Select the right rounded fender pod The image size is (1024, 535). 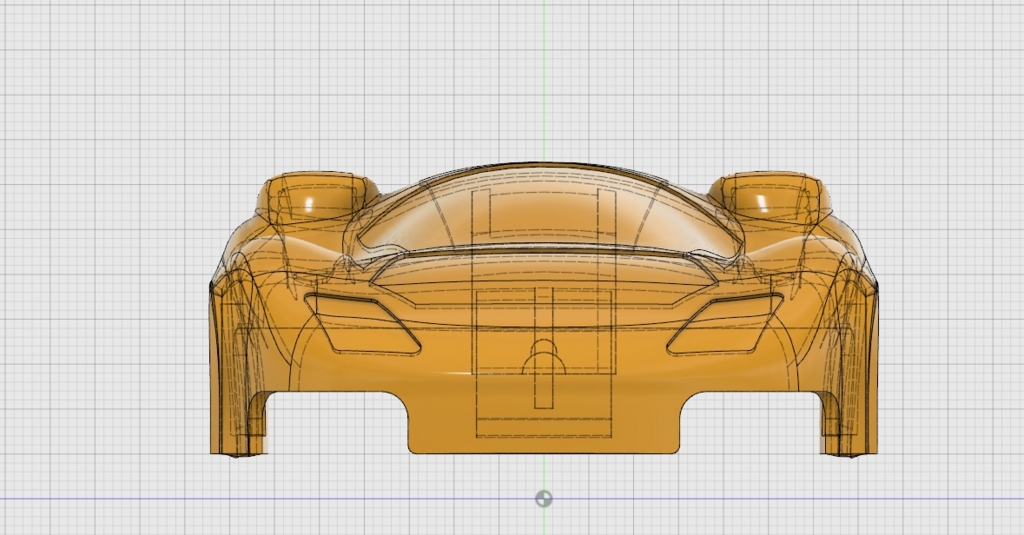tap(771, 197)
